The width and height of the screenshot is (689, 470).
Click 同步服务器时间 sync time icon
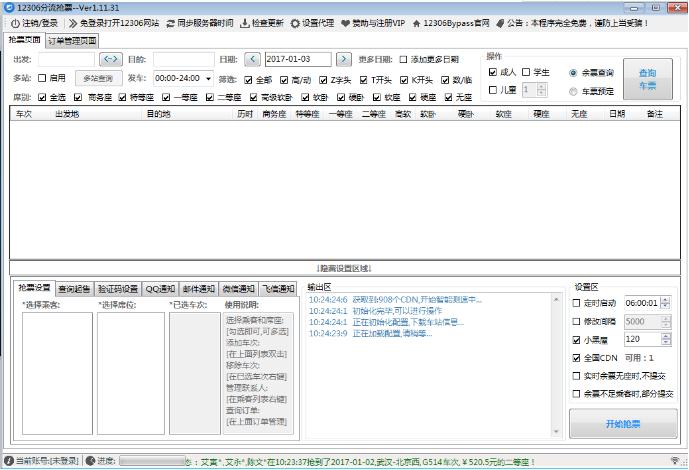click(x=171, y=22)
